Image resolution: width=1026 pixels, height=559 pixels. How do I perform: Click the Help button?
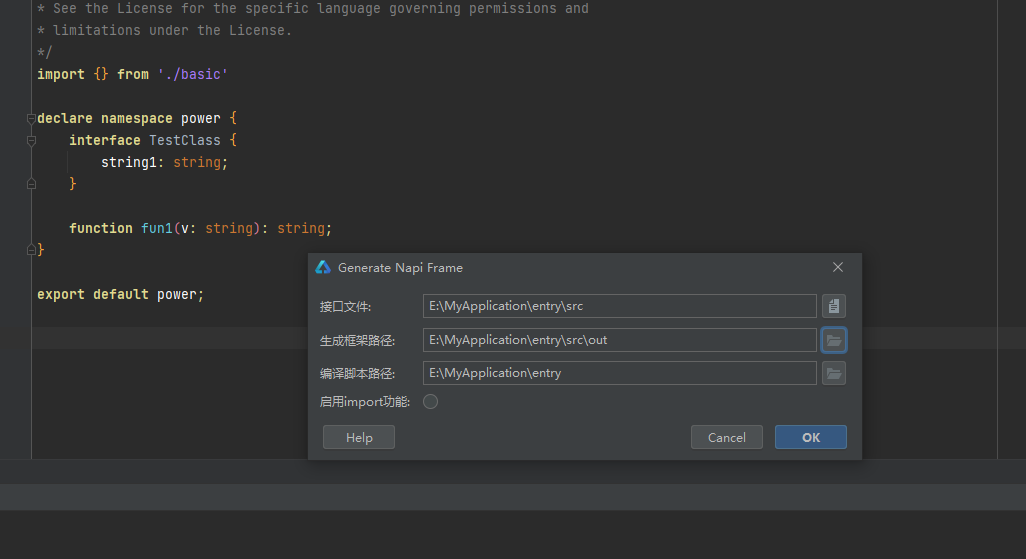(x=359, y=437)
